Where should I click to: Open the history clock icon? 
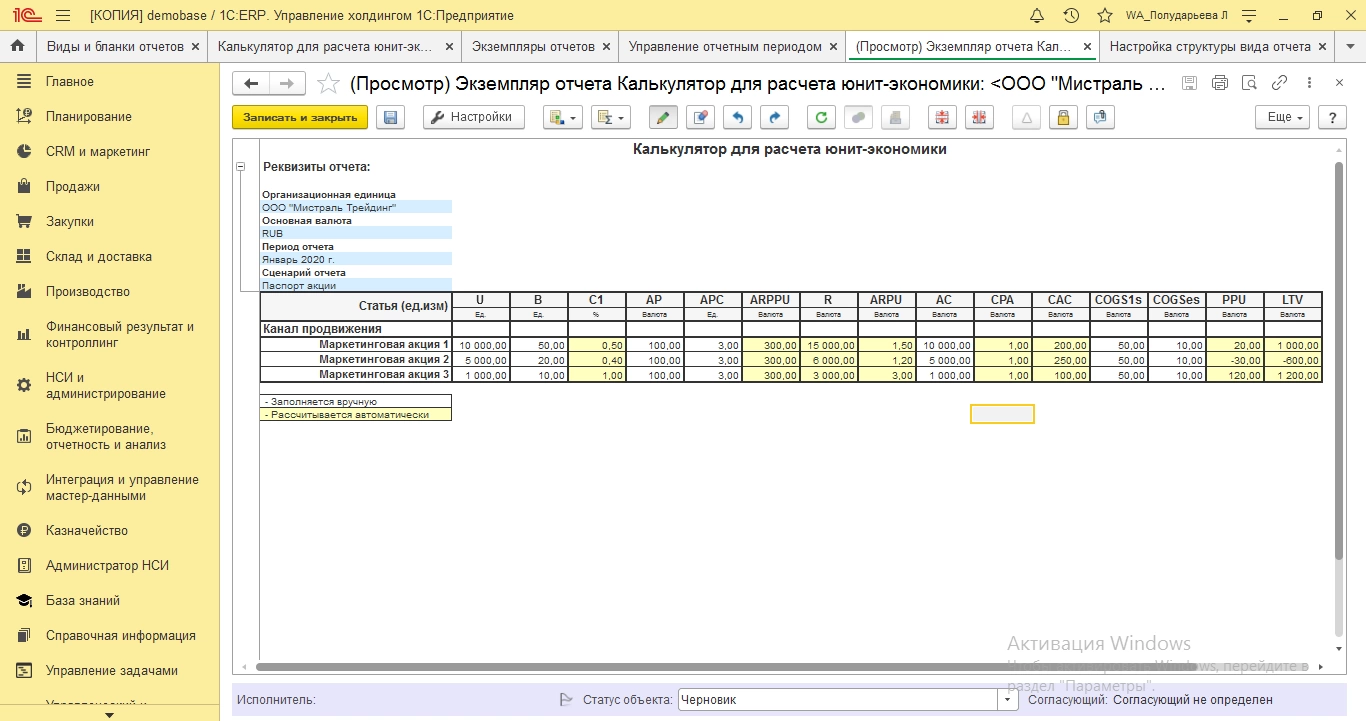(x=1071, y=16)
